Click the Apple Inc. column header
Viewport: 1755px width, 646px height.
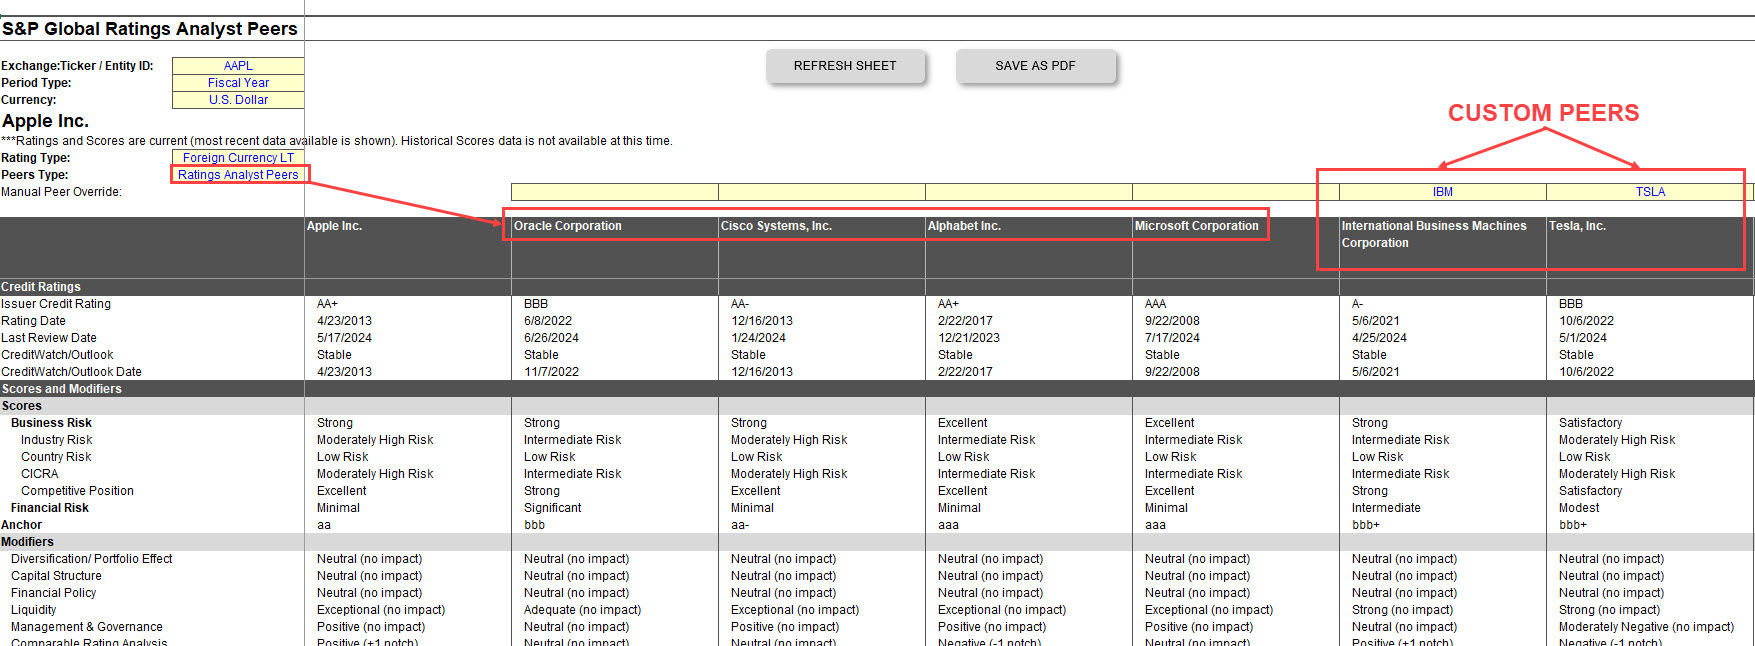click(408, 247)
